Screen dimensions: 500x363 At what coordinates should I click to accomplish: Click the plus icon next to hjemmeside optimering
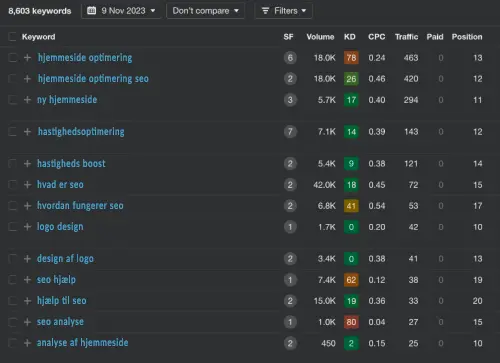27,58
